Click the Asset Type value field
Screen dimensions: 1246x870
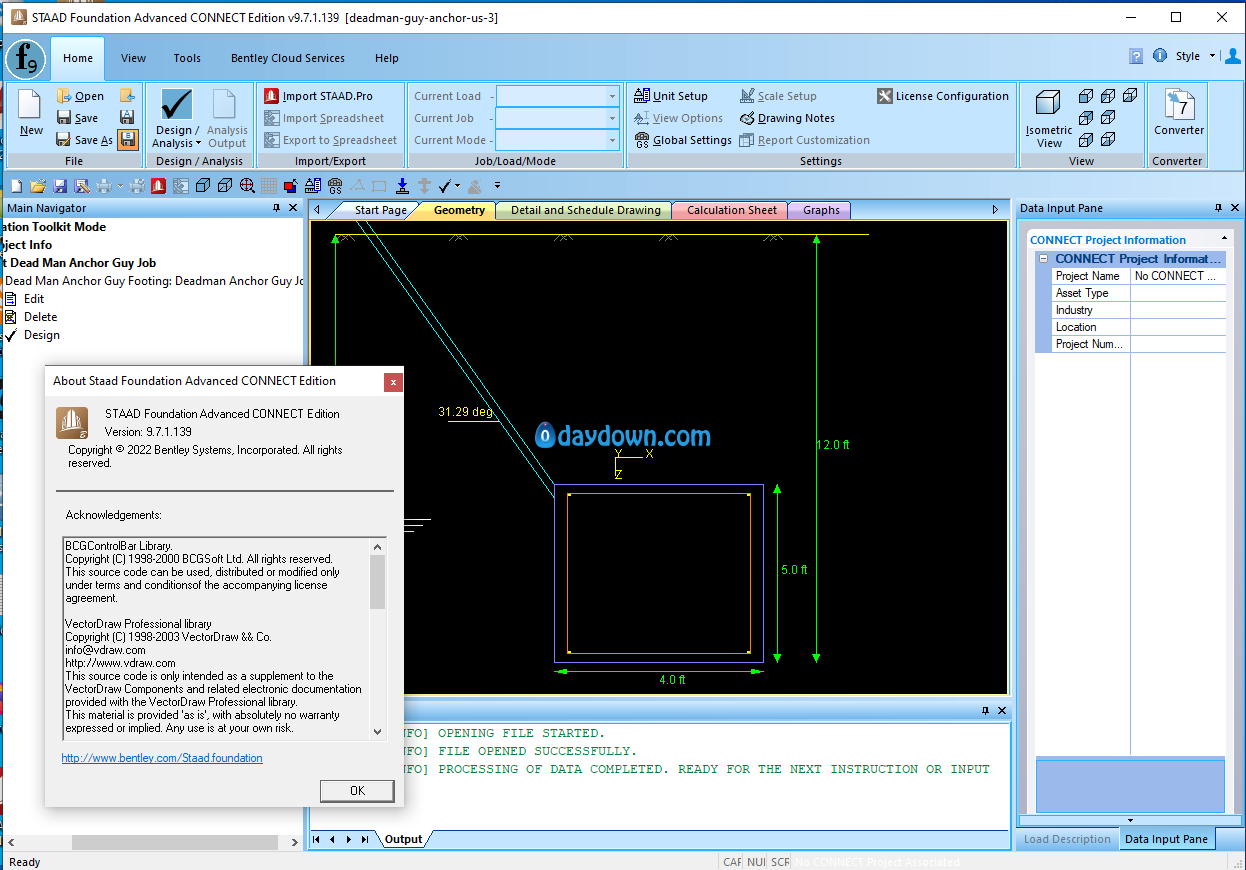1178,293
